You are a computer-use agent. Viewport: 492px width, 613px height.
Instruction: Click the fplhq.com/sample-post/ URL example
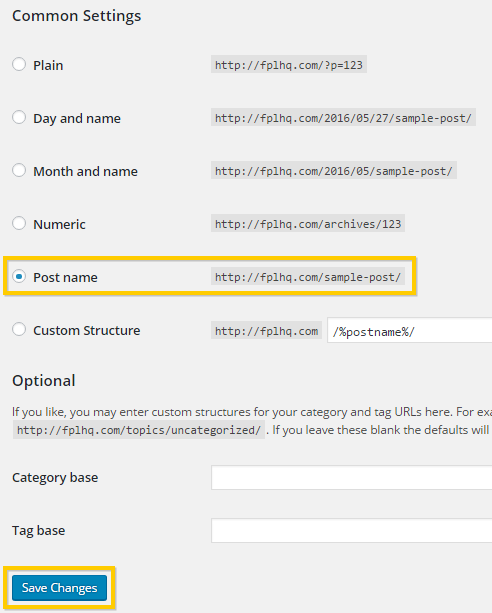308,276
